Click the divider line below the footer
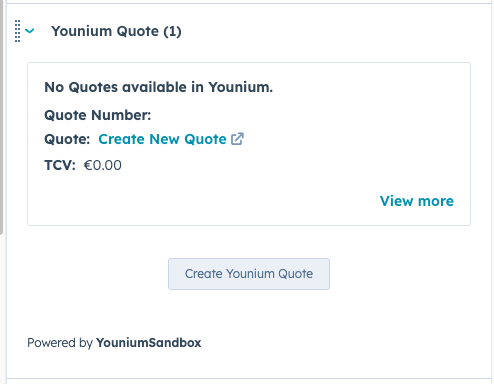This screenshot has height=384, width=494. [249, 378]
